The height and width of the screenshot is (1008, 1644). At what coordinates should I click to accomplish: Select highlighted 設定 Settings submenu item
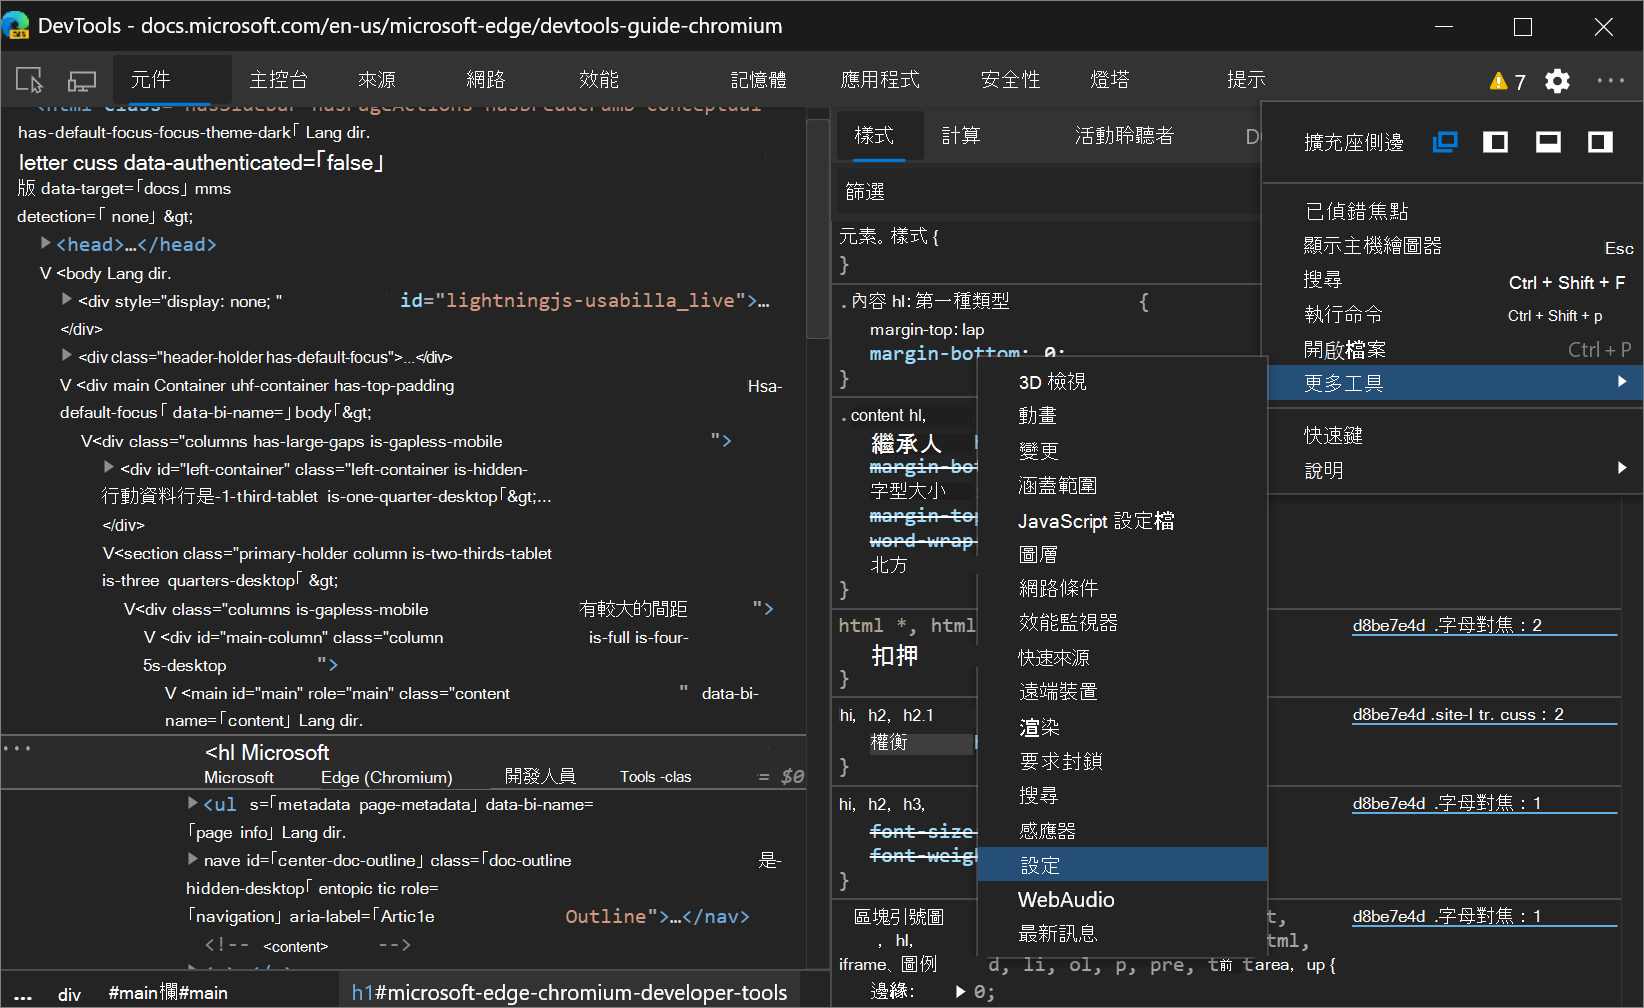[x=1122, y=865]
